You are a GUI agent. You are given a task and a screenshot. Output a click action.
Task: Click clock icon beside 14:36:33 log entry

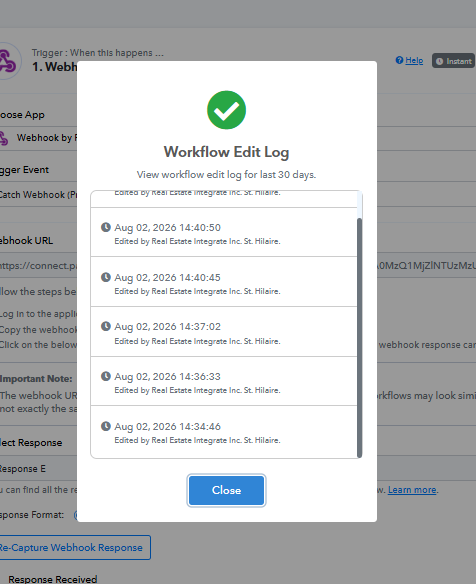(x=106, y=376)
